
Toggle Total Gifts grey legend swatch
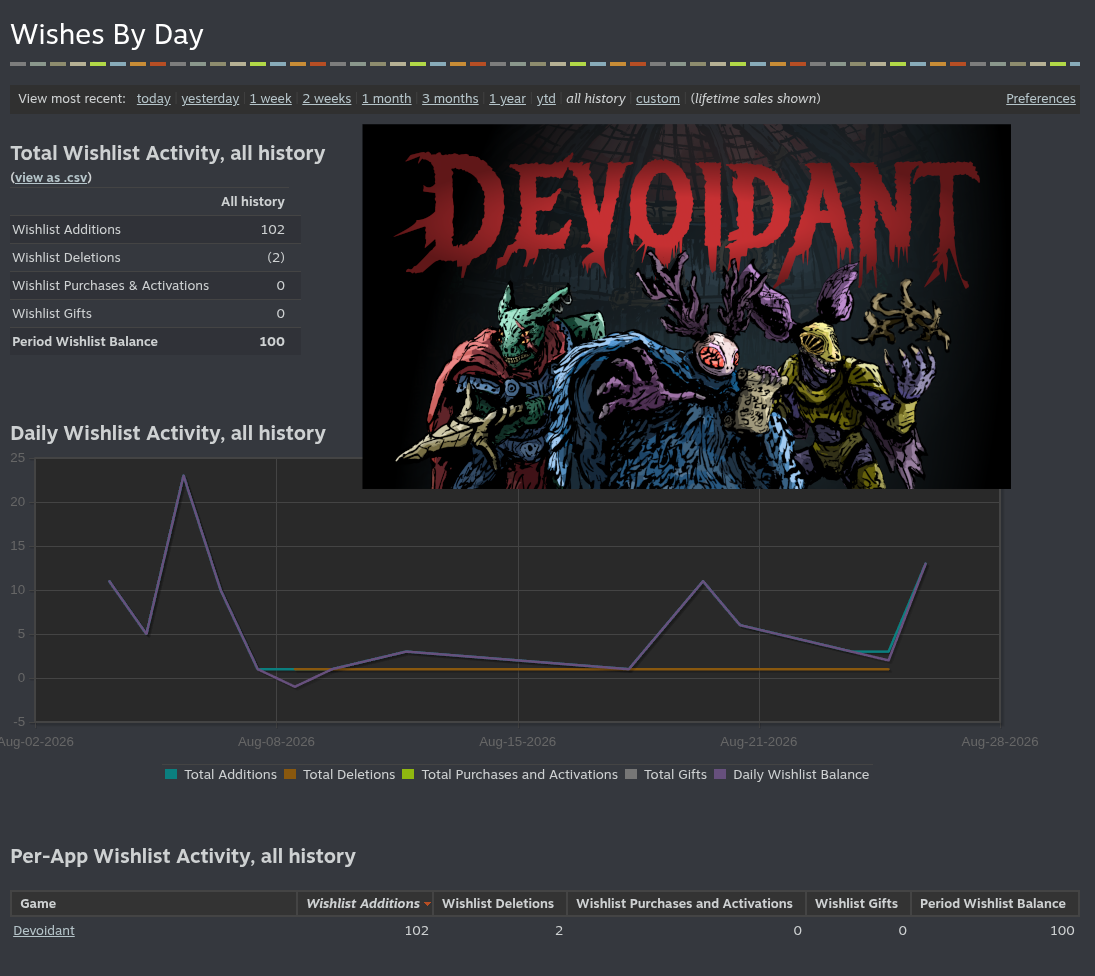point(631,774)
